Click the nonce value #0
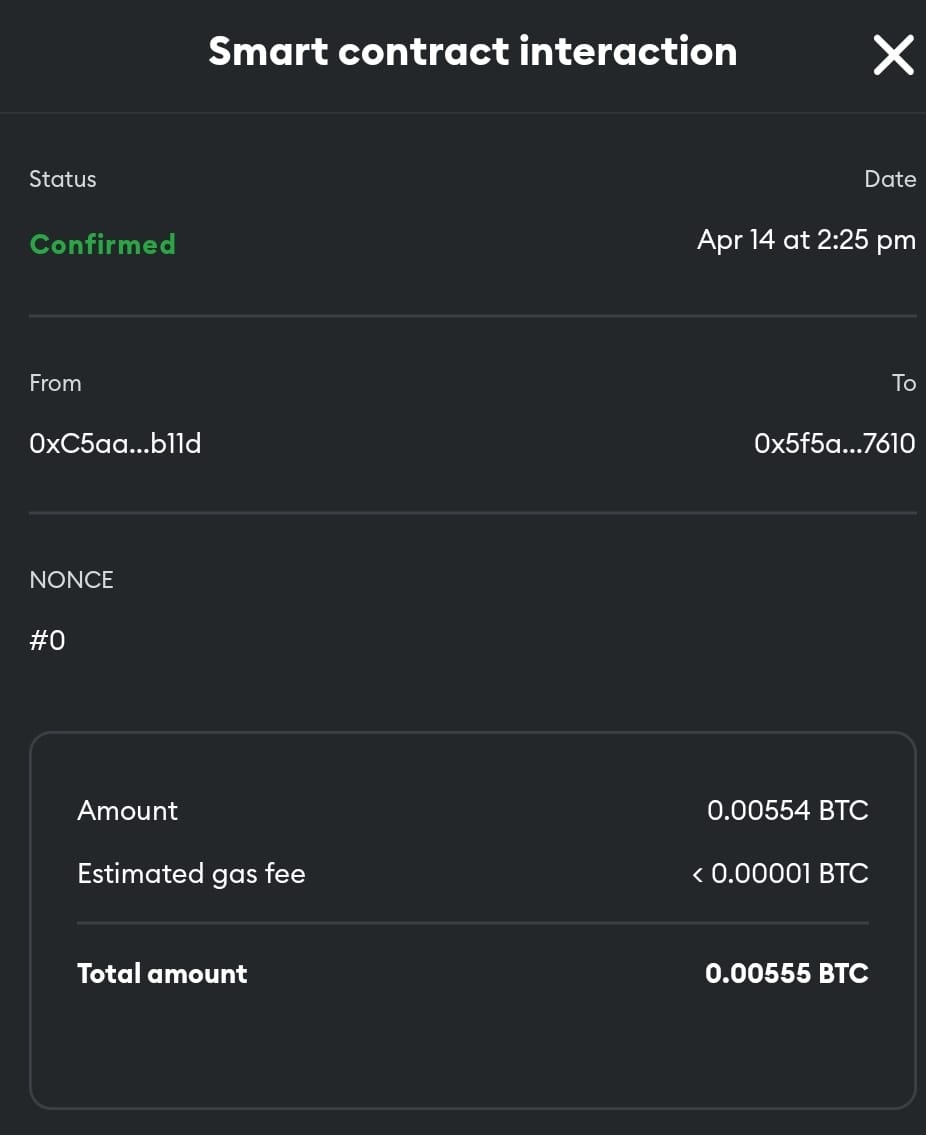The image size is (926, 1135). click(x=48, y=640)
